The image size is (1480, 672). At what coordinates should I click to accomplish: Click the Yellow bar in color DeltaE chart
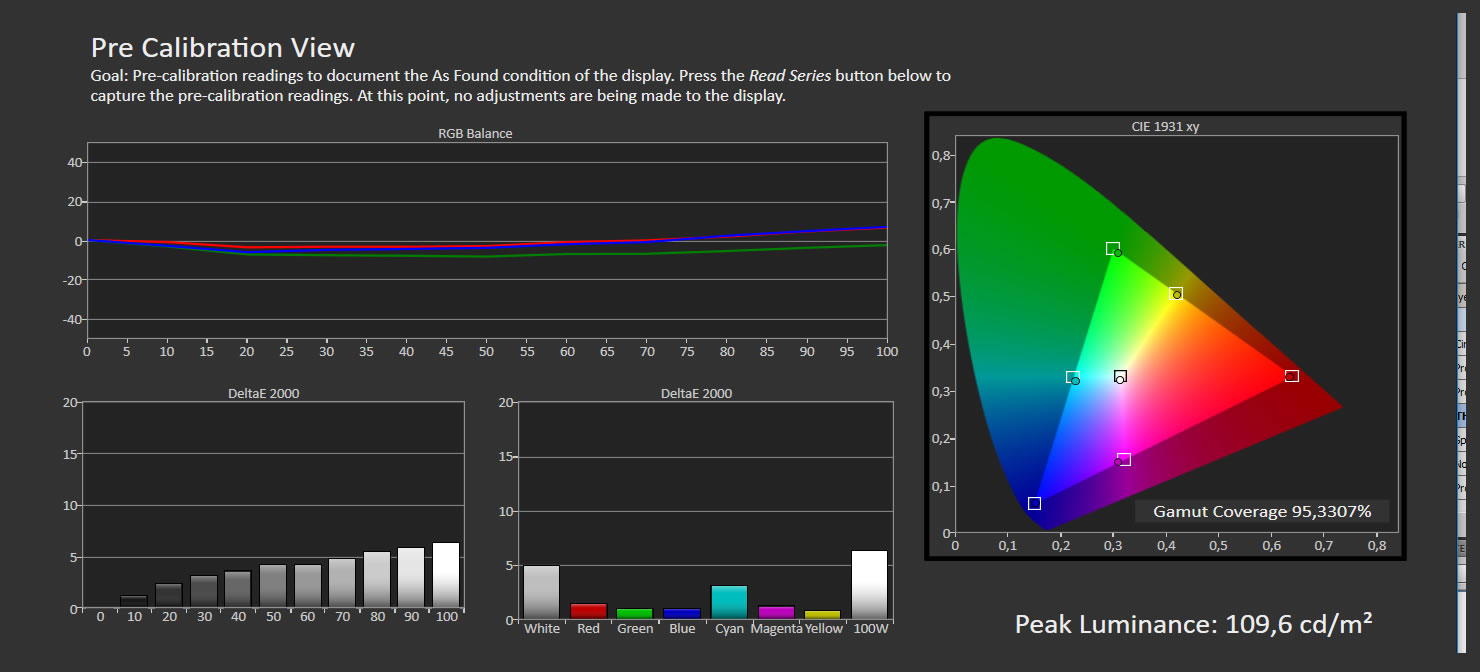(x=823, y=615)
